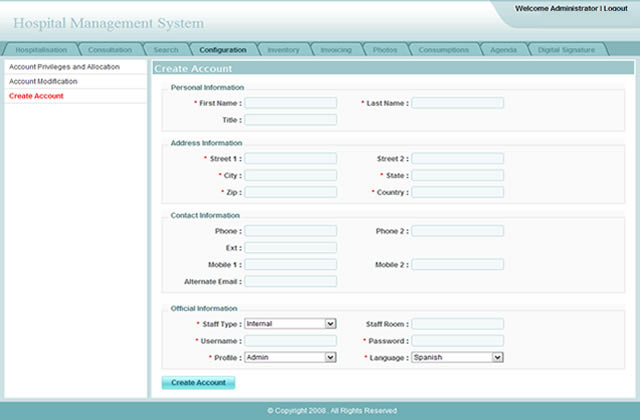
Task: Click the First Name input field
Action: (290, 103)
